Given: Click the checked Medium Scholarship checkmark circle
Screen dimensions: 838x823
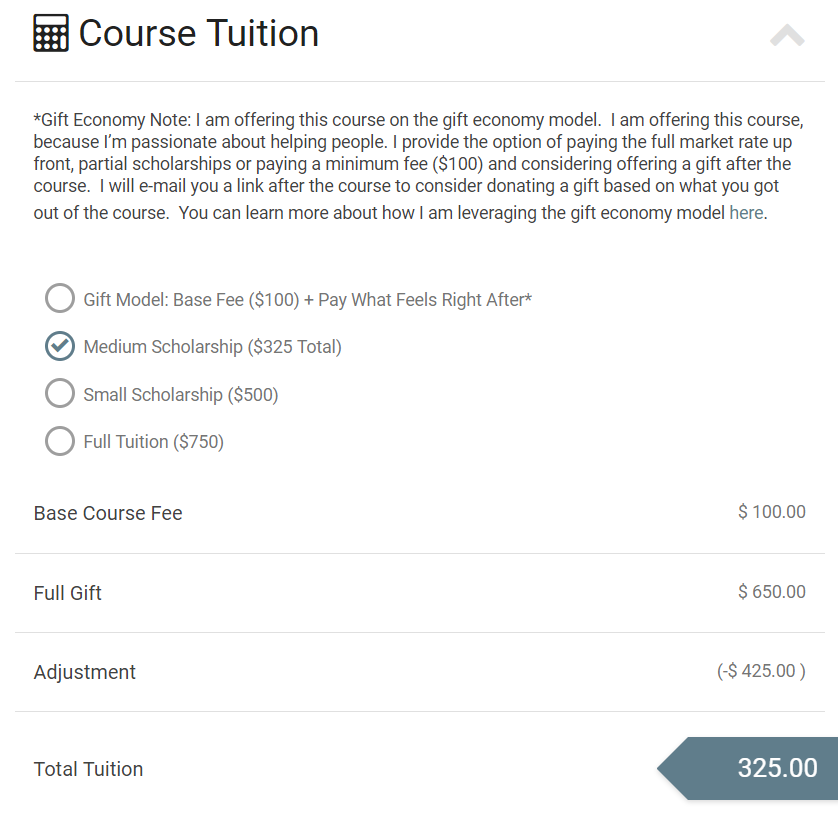Looking at the screenshot, I should tap(60, 346).
